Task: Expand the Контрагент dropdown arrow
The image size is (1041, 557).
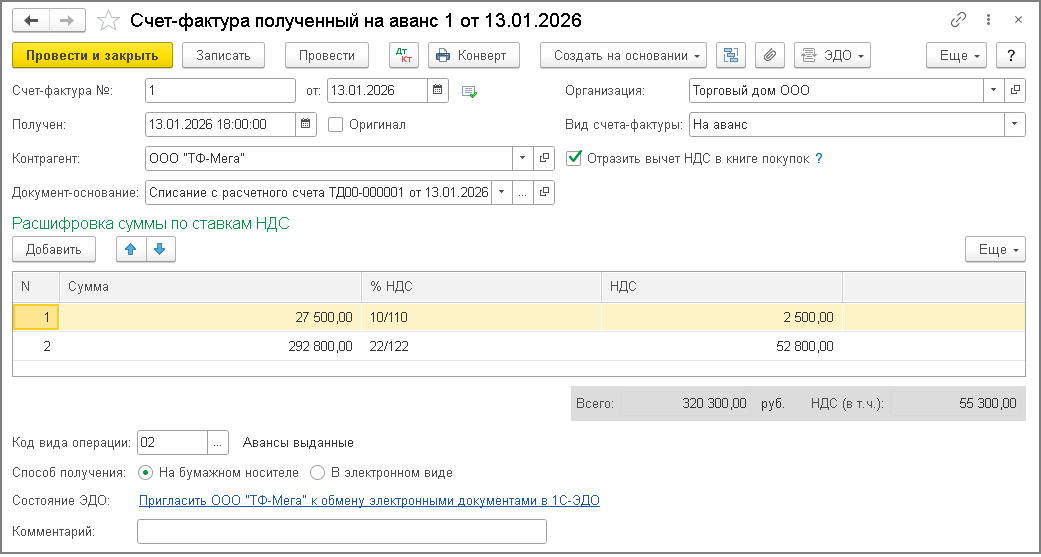Action: click(x=523, y=159)
